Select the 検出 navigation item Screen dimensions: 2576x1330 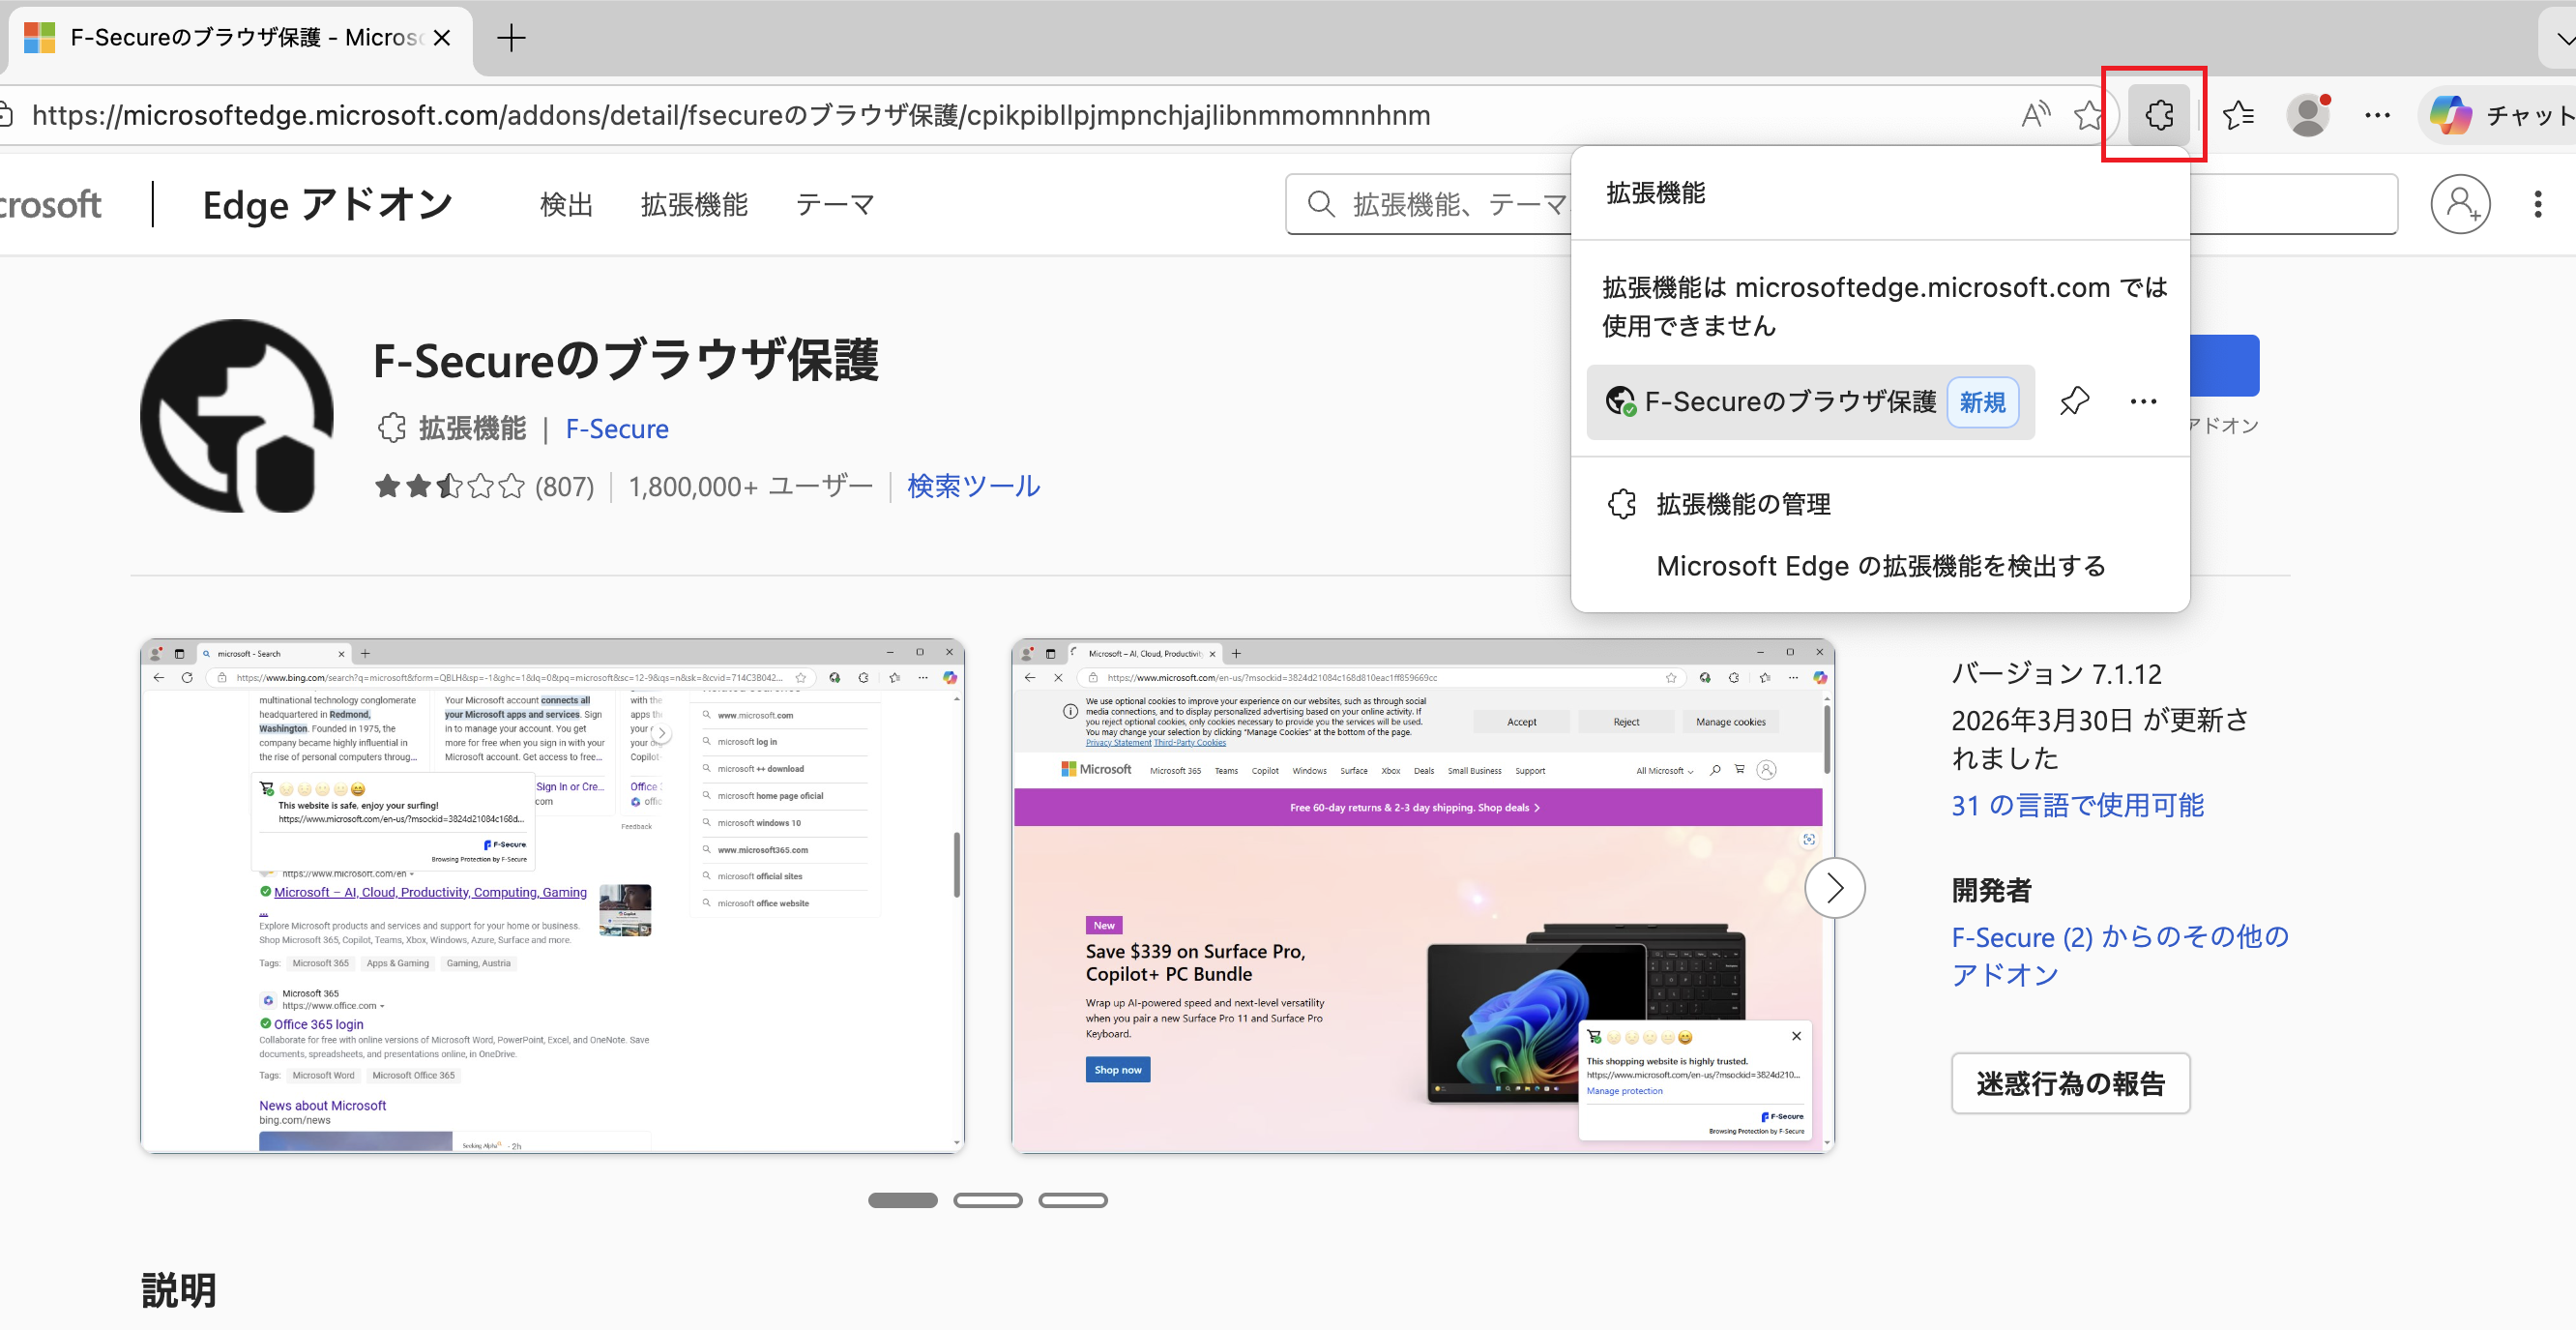[565, 204]
